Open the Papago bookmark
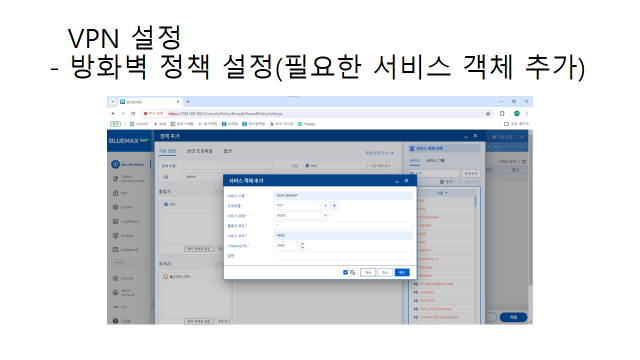This screenshot has height=360, width=640. tap(307, 124)
